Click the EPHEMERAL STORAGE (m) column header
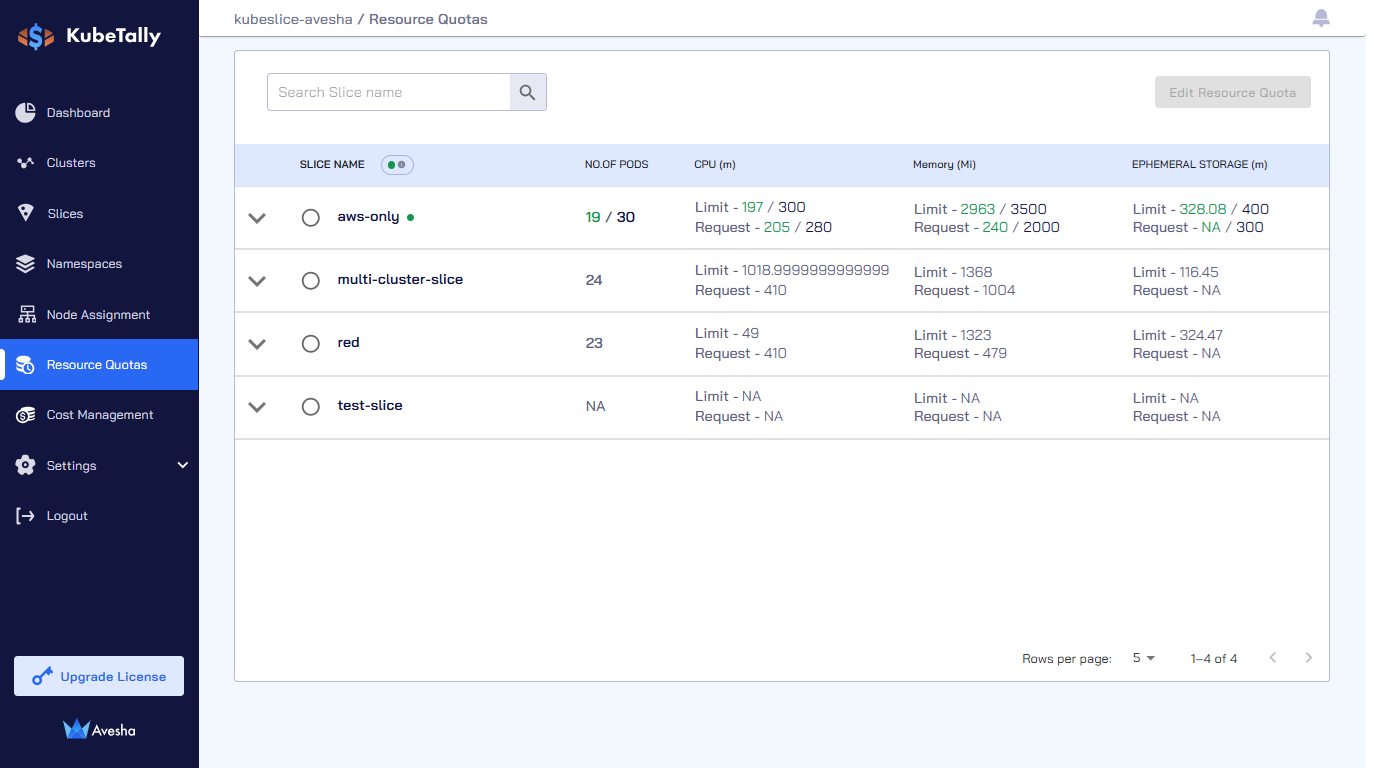This screenshot has height=782, width=1375. coord(1200,164)
